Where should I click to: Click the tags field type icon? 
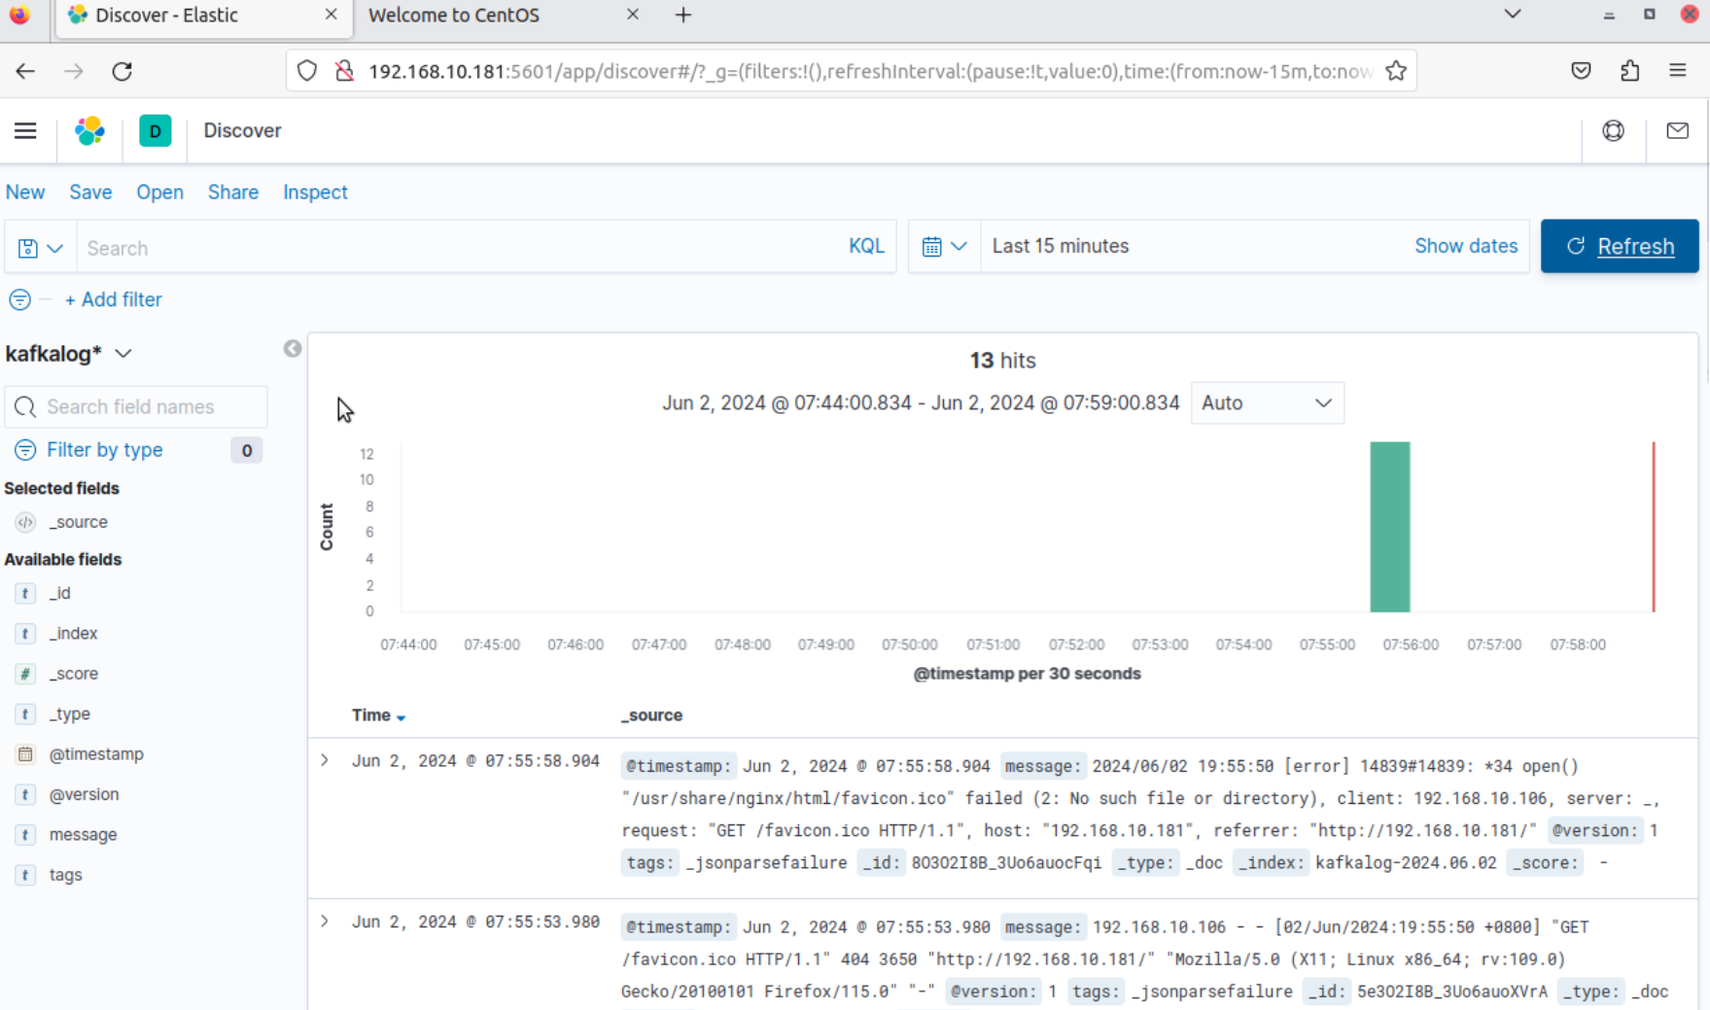(x=25, y=875)
